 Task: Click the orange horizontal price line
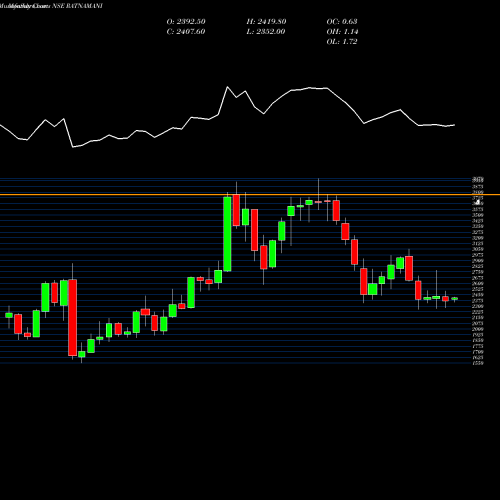tap(250, 195)
